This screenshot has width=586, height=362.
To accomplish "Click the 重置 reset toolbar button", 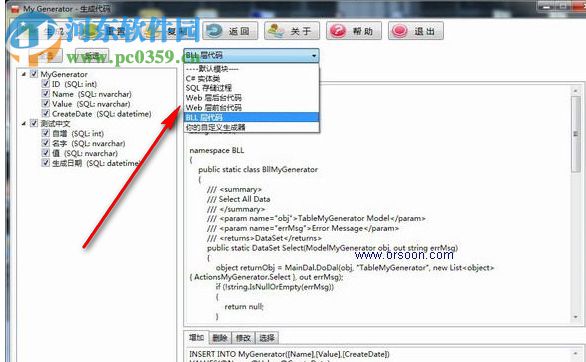I will point(107,31).
